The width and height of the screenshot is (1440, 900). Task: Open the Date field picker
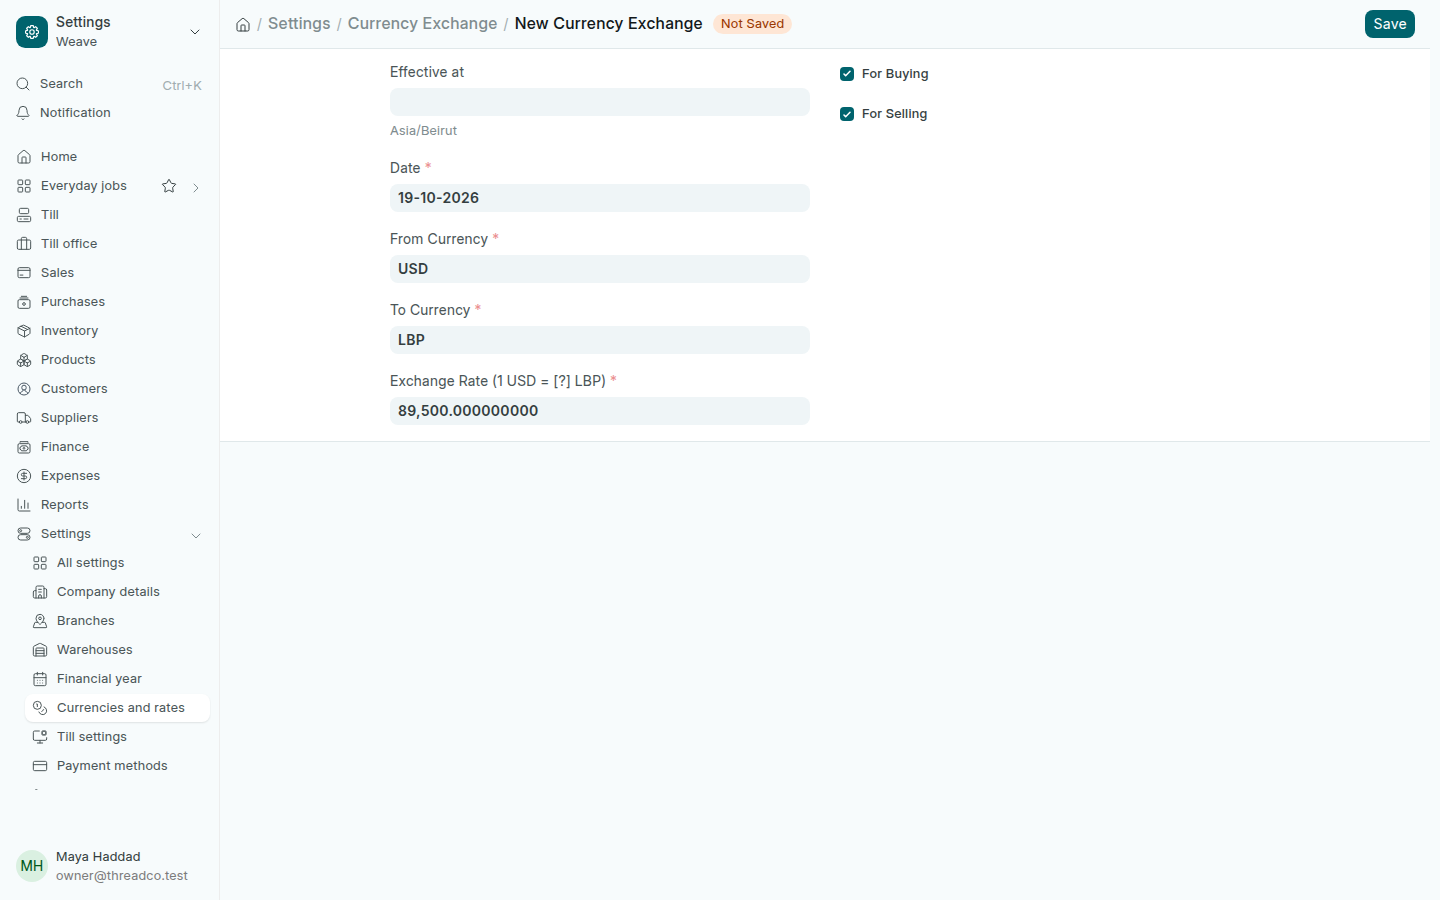[x=600, y=198]
